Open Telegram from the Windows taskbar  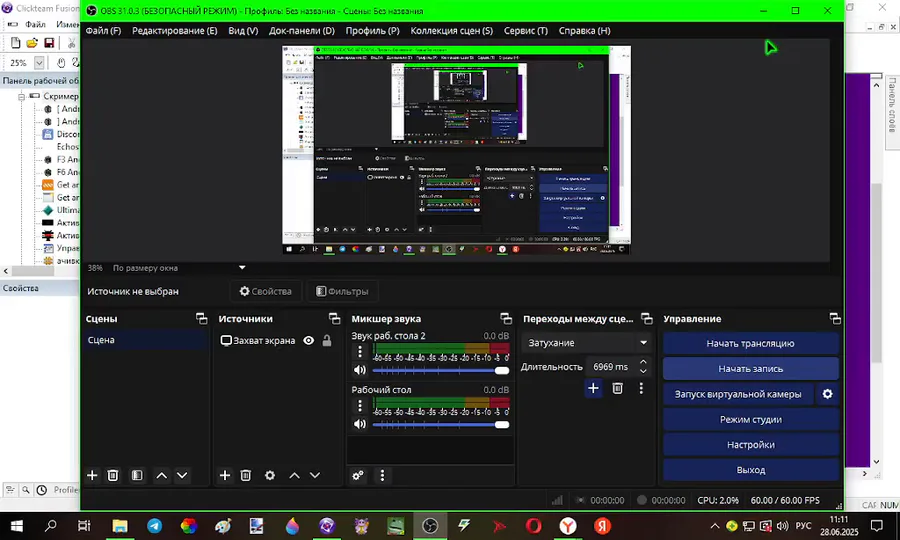[x=154, y=526]
